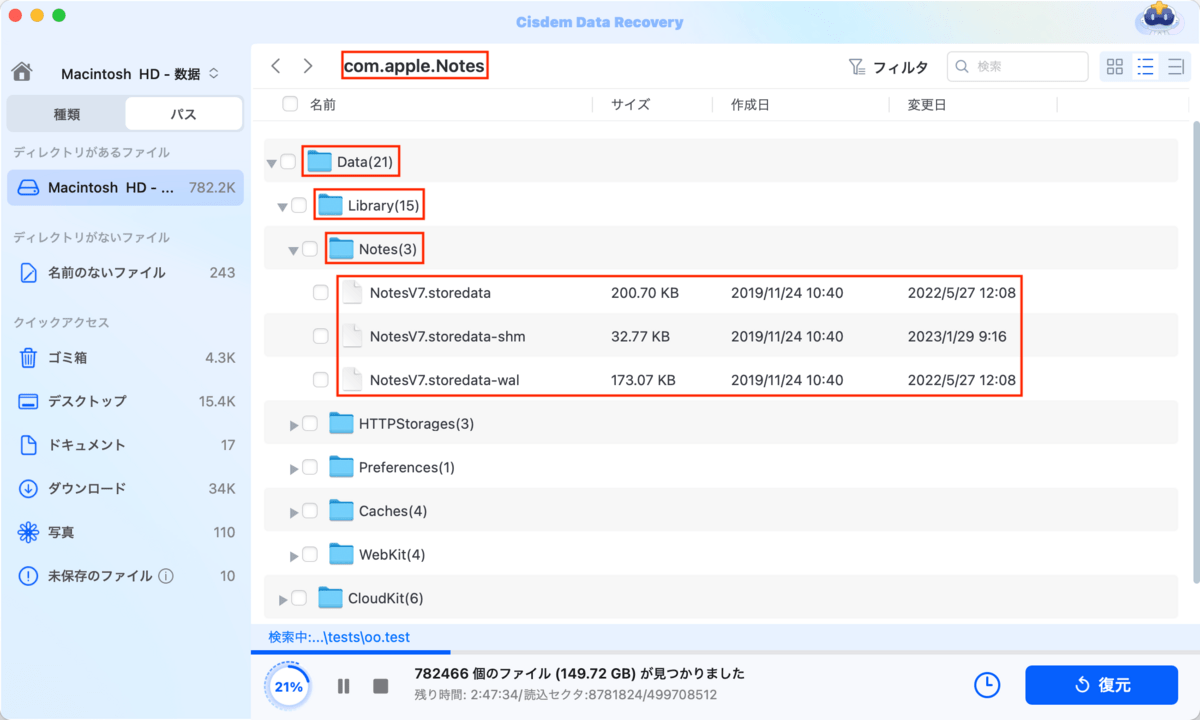This screenshot has height=720, width=1200.
Task: Navigate forward with the right arrow
Action: point(308,66)
